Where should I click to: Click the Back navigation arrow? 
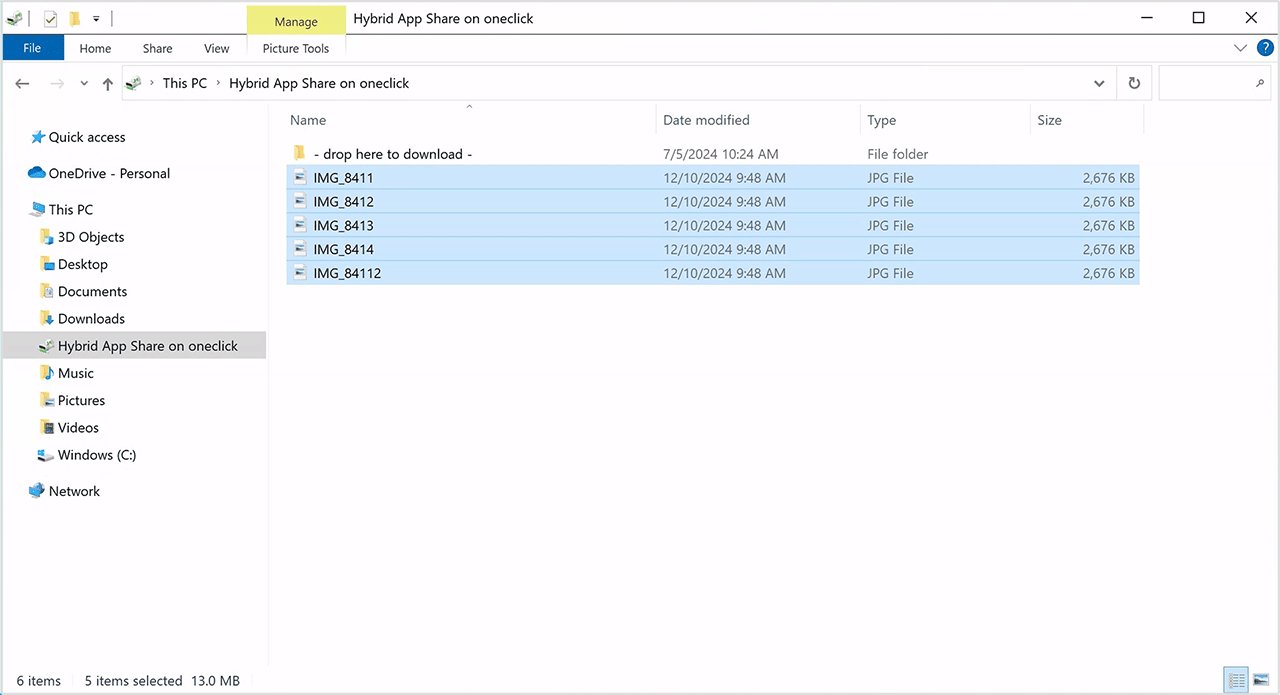point(23,84)
